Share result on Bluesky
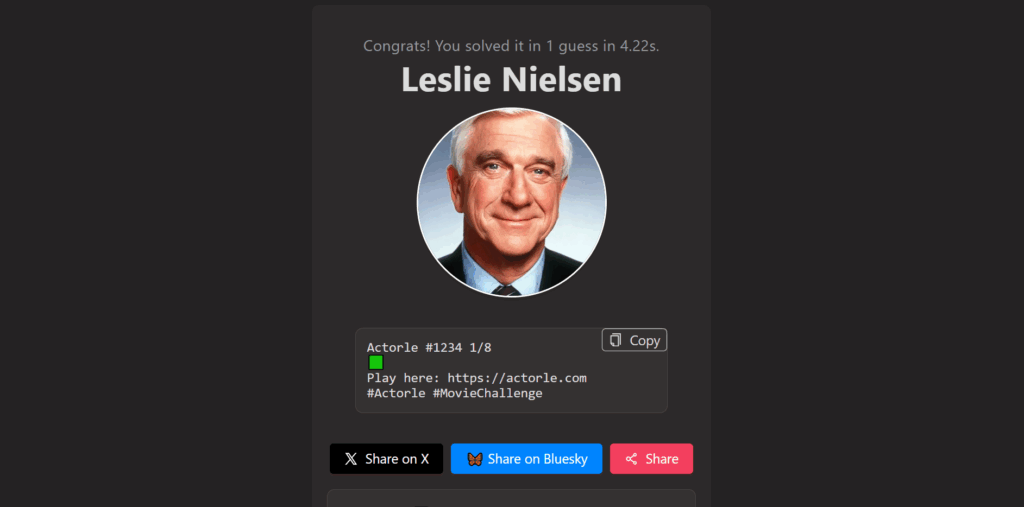This screenshot has height=507, width=1024. 526,459
